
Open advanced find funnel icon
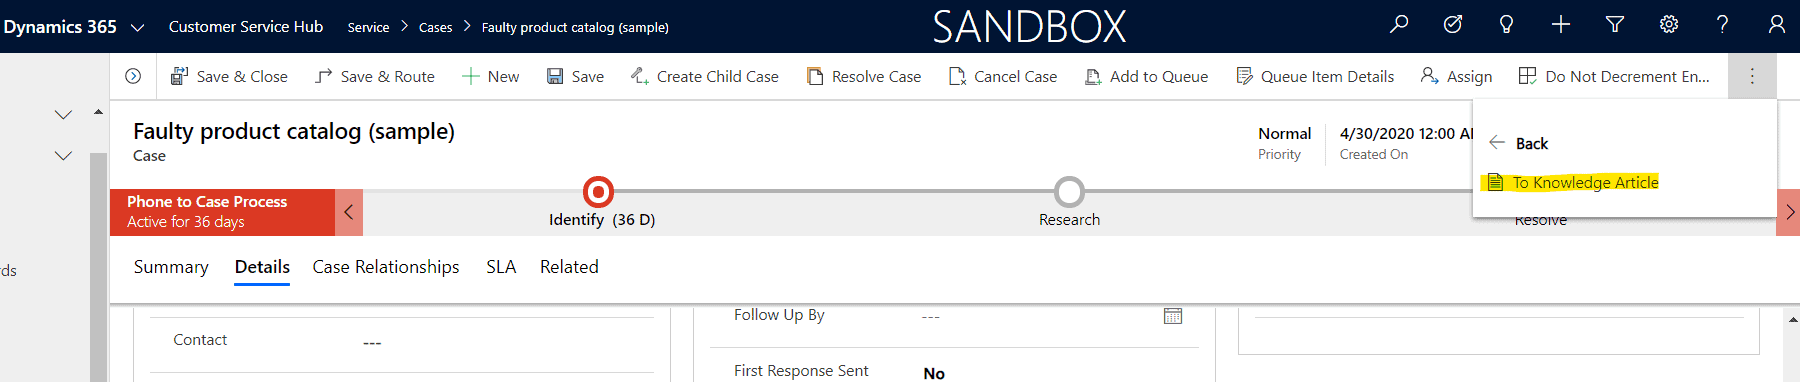(x=1614, y=24)
